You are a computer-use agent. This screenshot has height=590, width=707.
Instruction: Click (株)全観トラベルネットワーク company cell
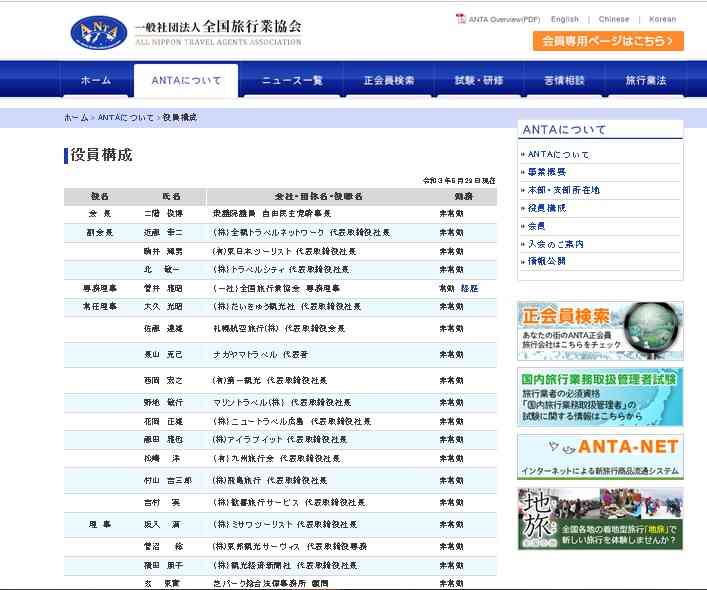click(301, 233)
